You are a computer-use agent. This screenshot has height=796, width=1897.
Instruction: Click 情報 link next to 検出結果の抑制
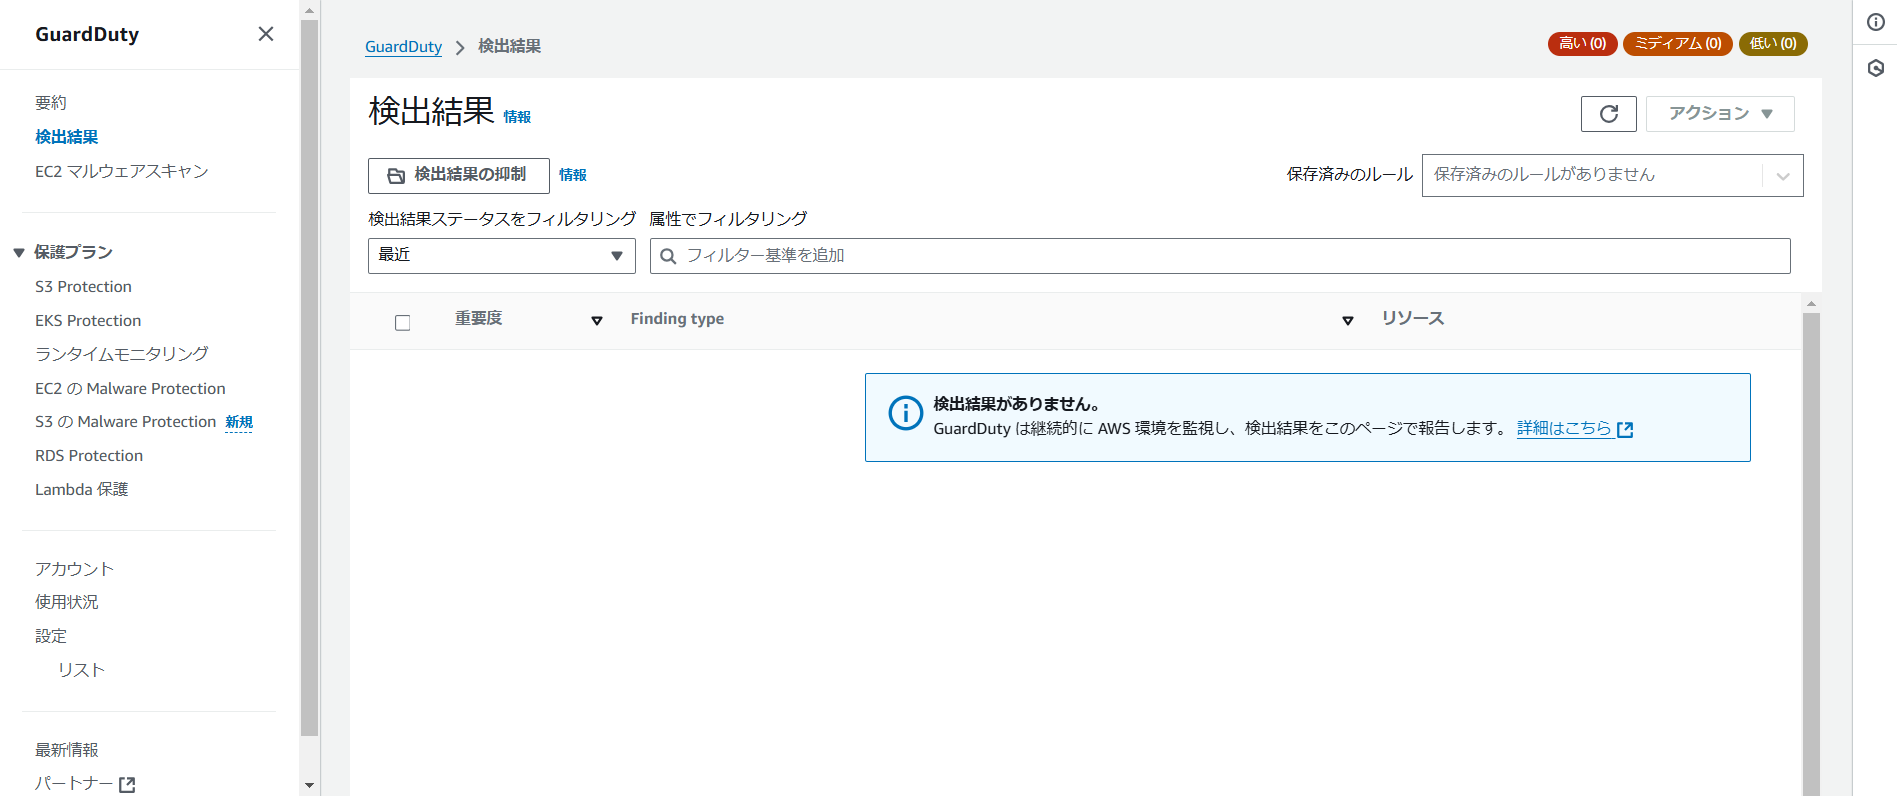click(573, 175)
